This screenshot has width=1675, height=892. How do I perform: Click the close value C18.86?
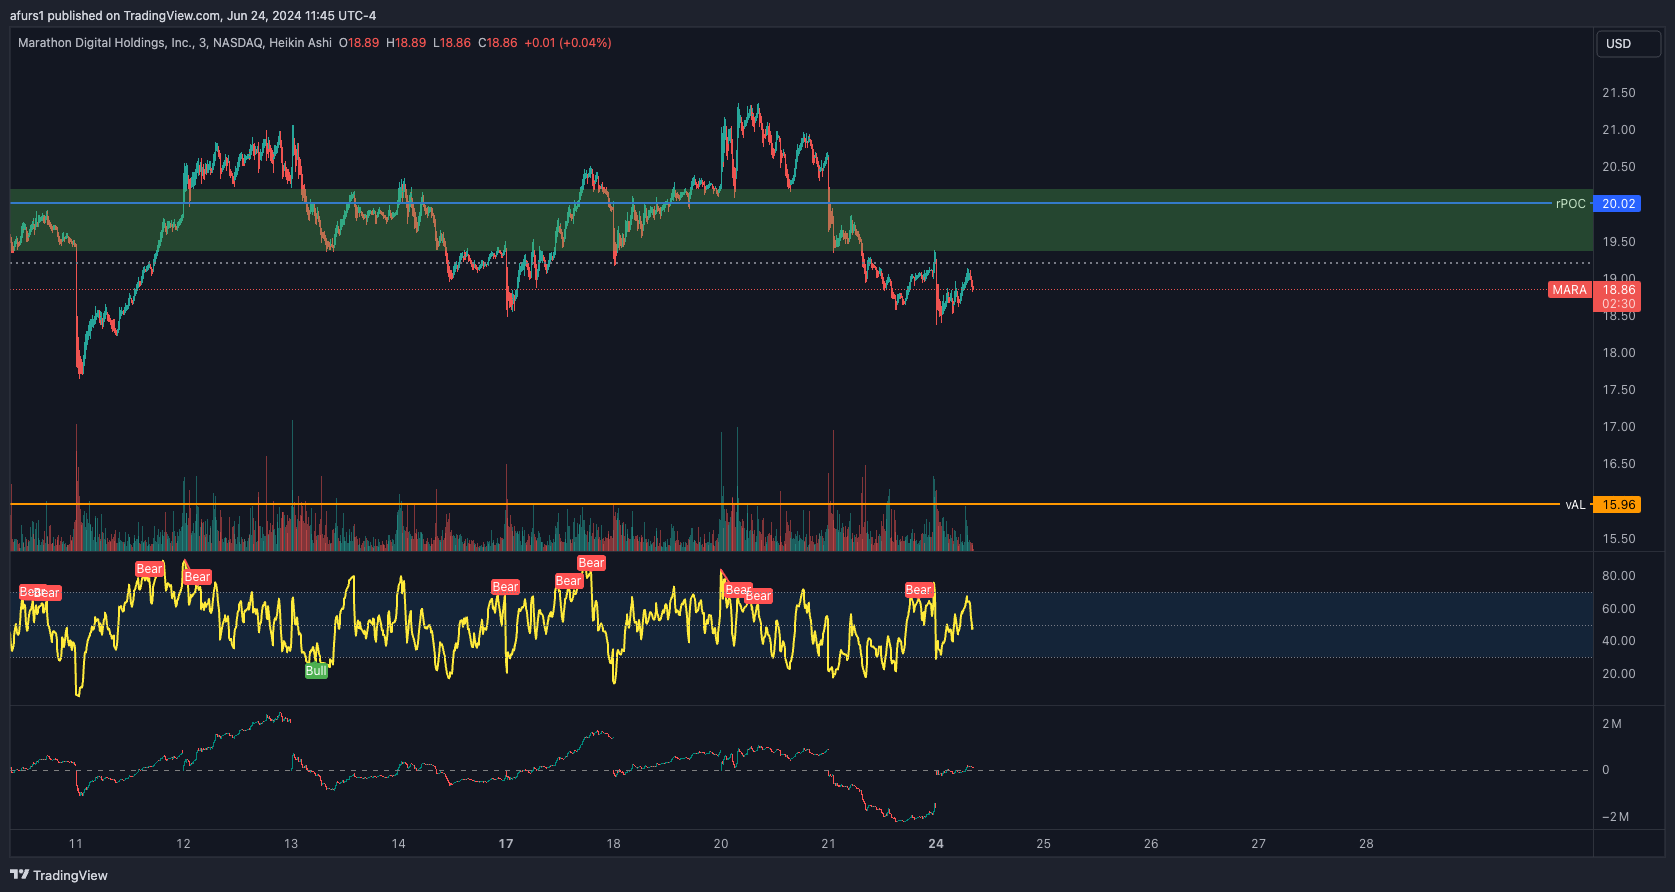coord(498,43)
